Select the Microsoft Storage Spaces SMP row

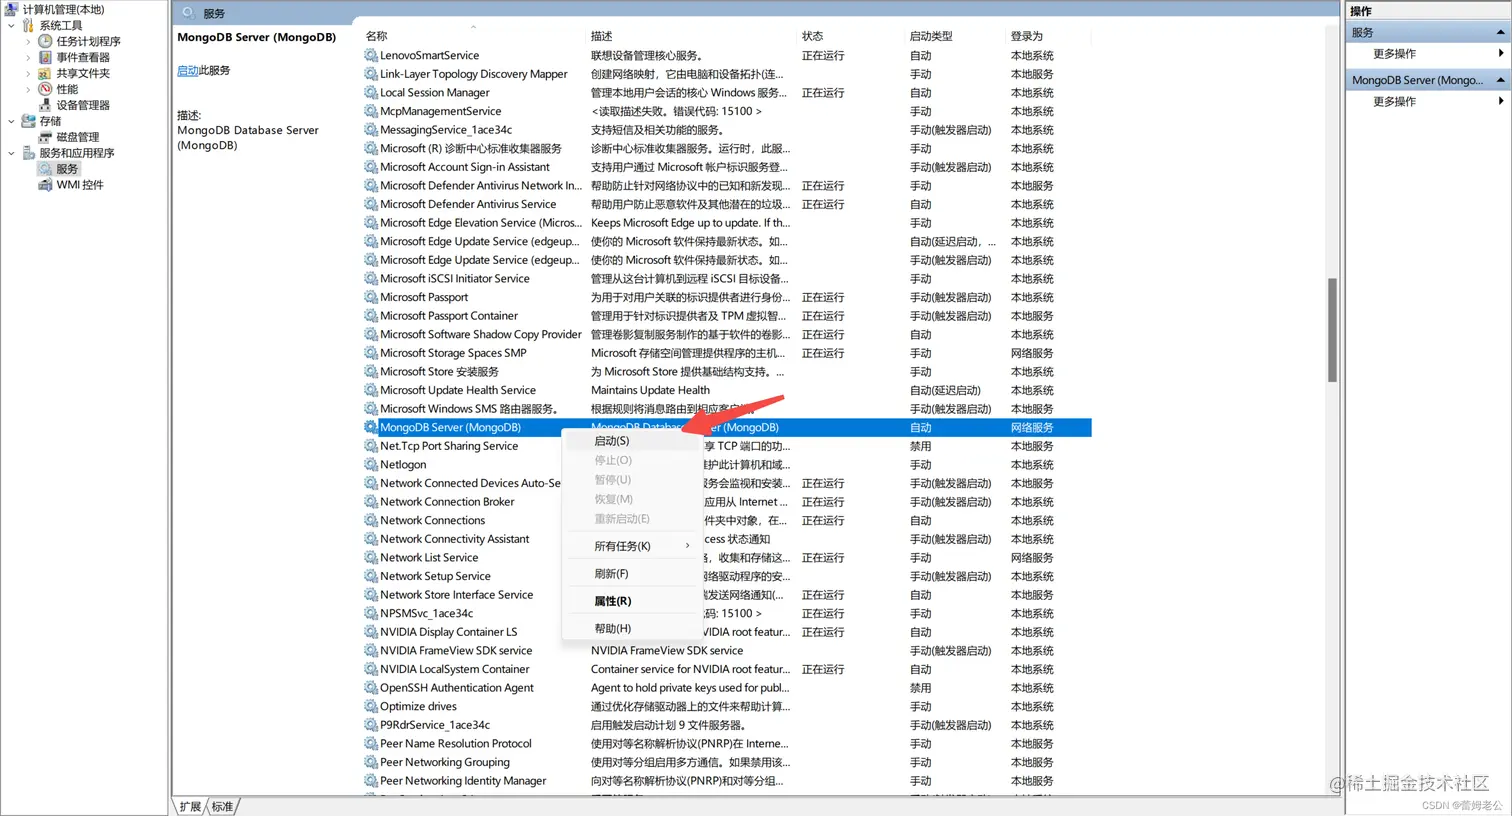pyautogui.click(x=727, y=353)
